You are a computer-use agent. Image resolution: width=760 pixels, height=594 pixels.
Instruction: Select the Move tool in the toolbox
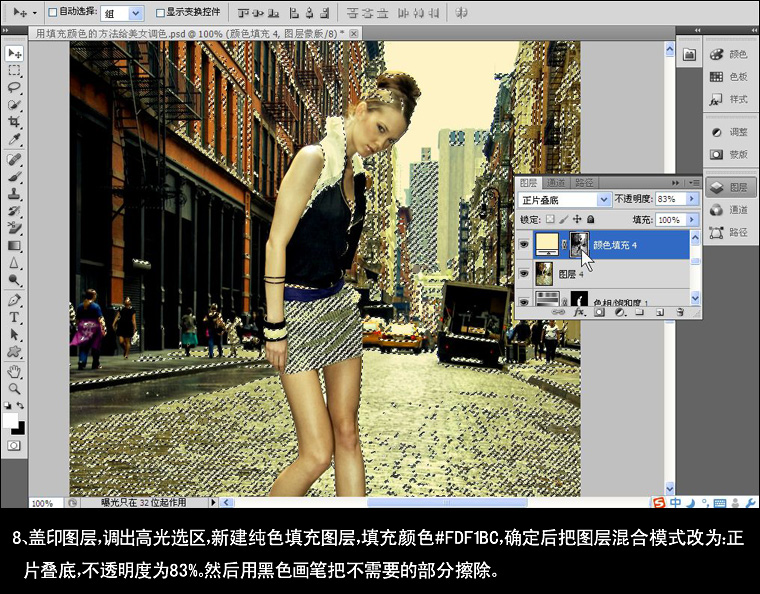click(x=14, y=53)
